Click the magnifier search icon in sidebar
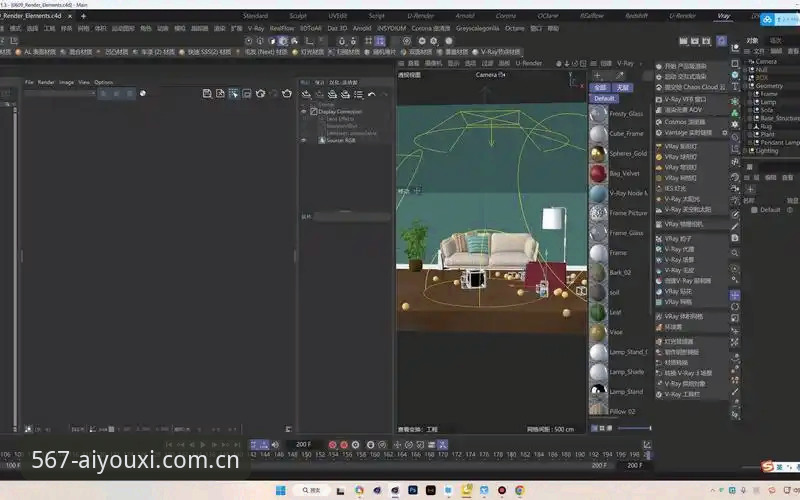The image size is (800, 500). [x=735, y=253]
